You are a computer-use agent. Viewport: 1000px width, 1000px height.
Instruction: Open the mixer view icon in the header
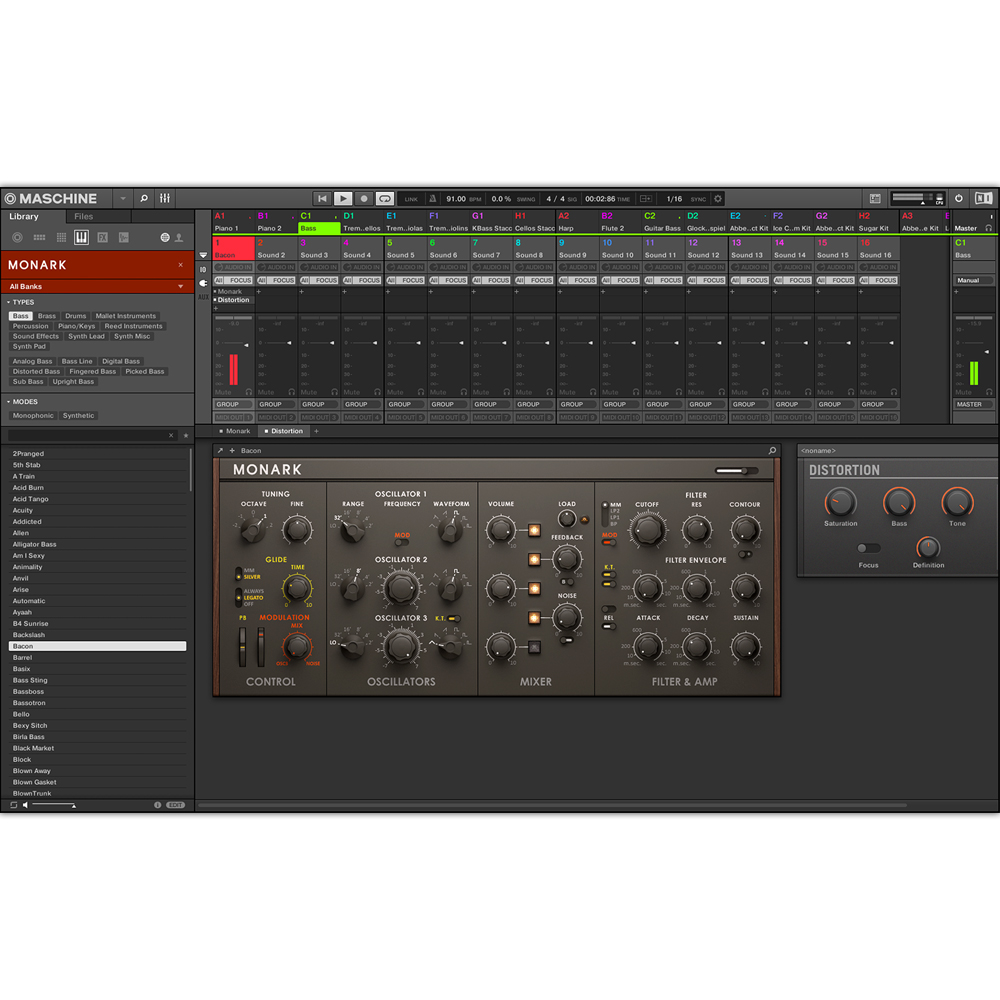click(165, 198)
